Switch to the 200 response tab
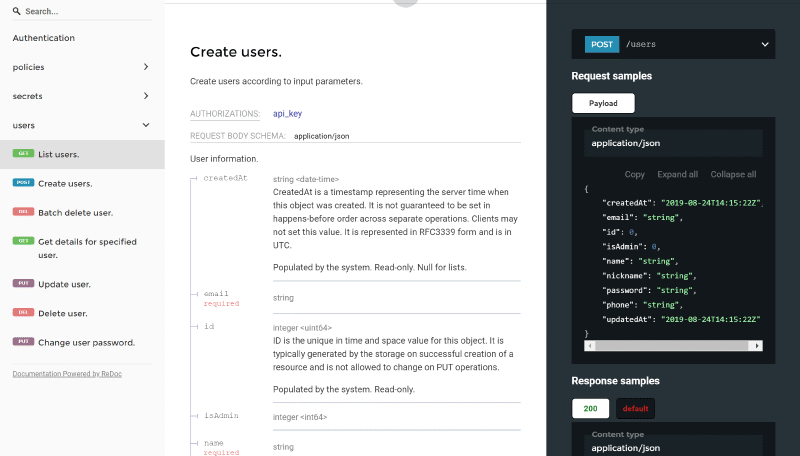This screenshot has height=456, width=800. click(x=590, y=408)
